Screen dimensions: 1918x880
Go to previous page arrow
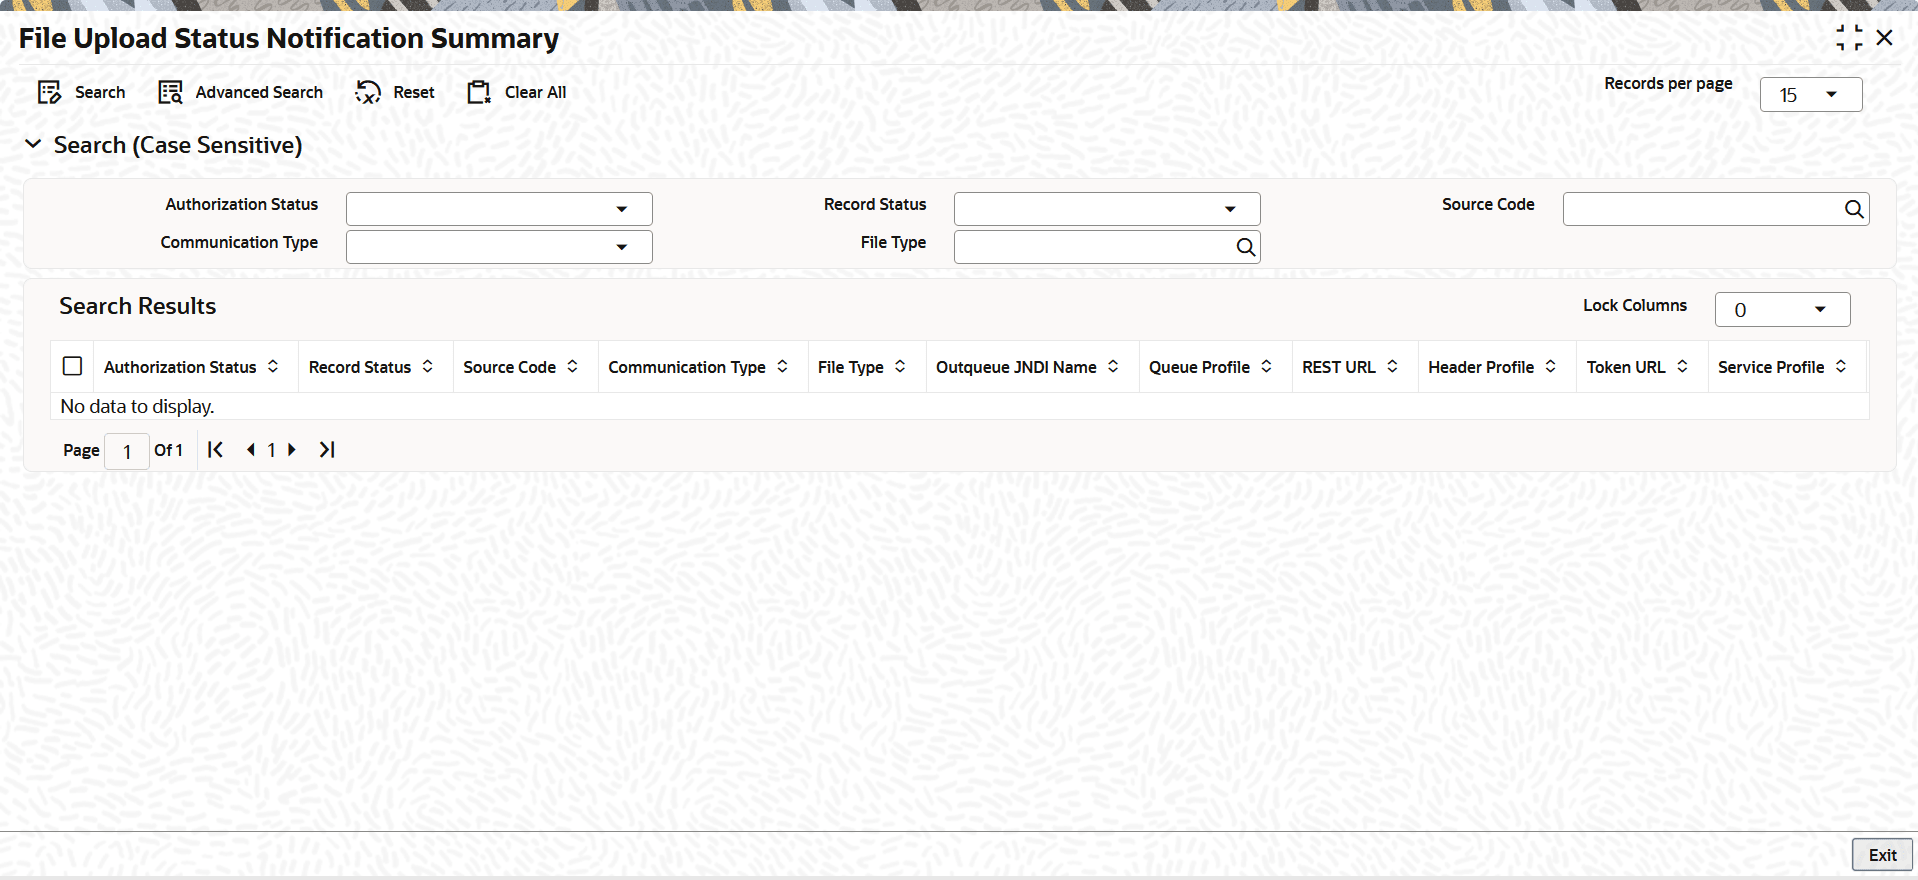(x=251, y=450)
